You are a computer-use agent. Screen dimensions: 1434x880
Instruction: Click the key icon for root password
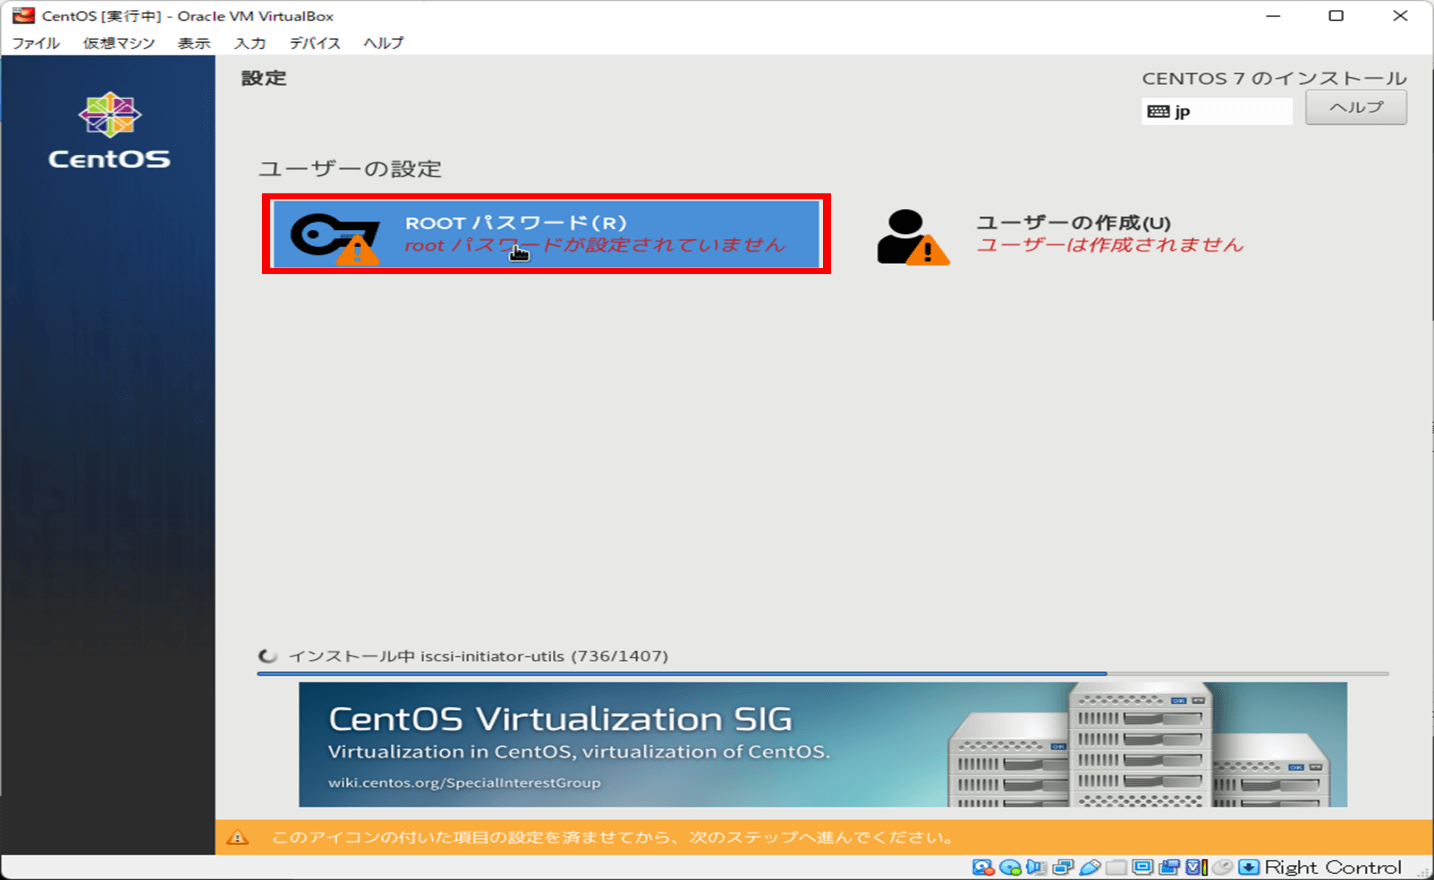tap(335, 238)
